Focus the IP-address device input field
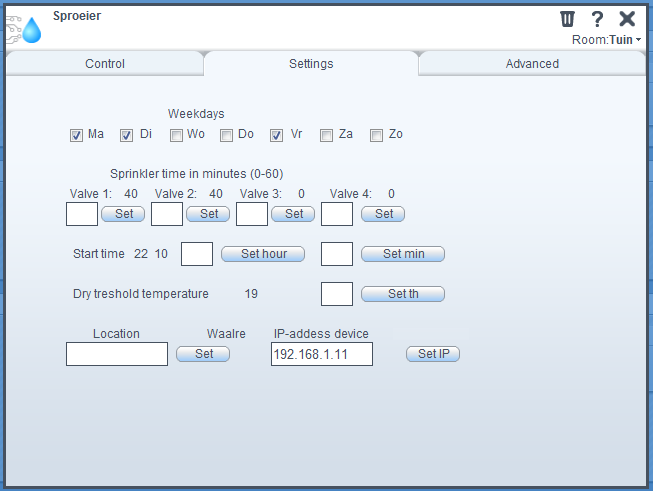653x491 pixels. click(x=321, y=354)
